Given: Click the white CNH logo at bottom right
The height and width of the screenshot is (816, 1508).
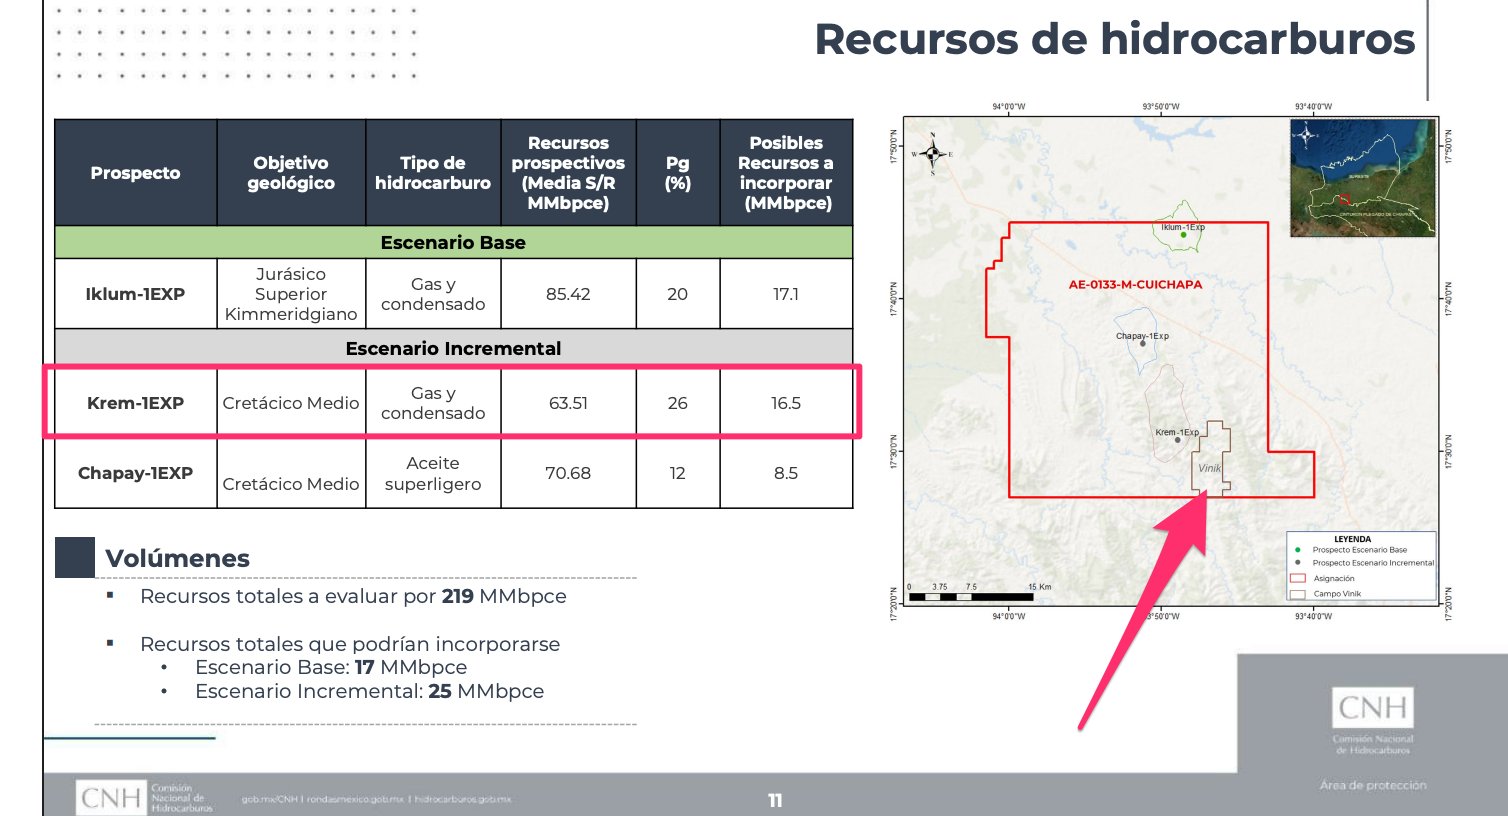Looking at the screenshot, I should (x=1372, y=708).
